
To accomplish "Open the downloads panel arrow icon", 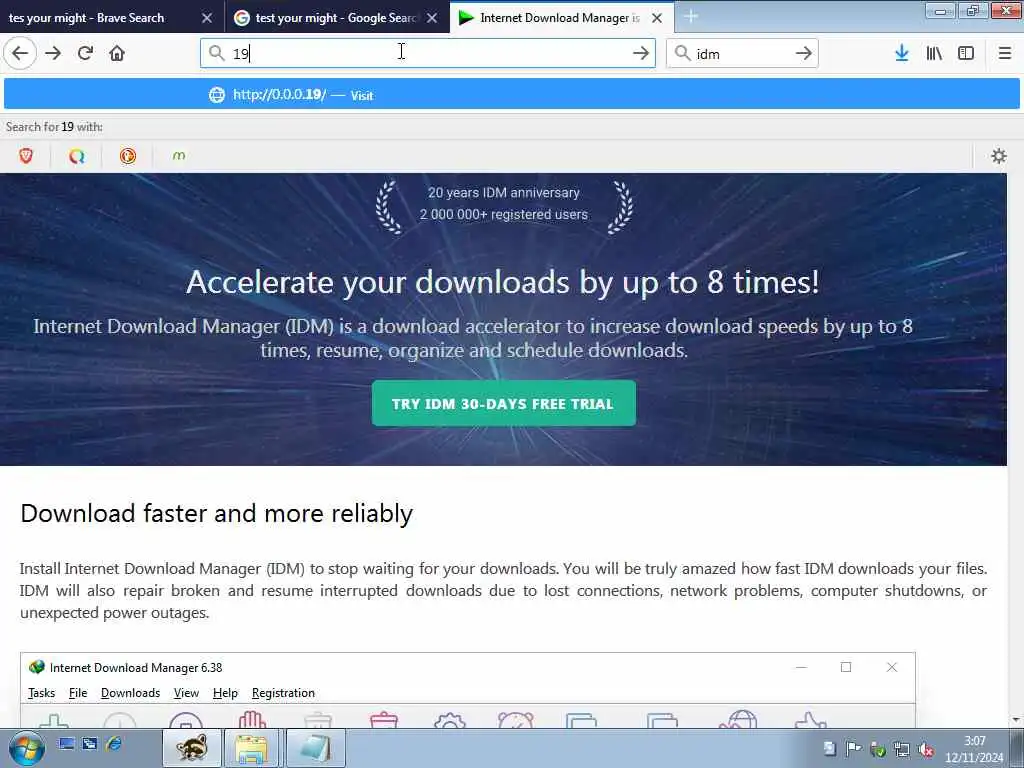I will [902, 53].
